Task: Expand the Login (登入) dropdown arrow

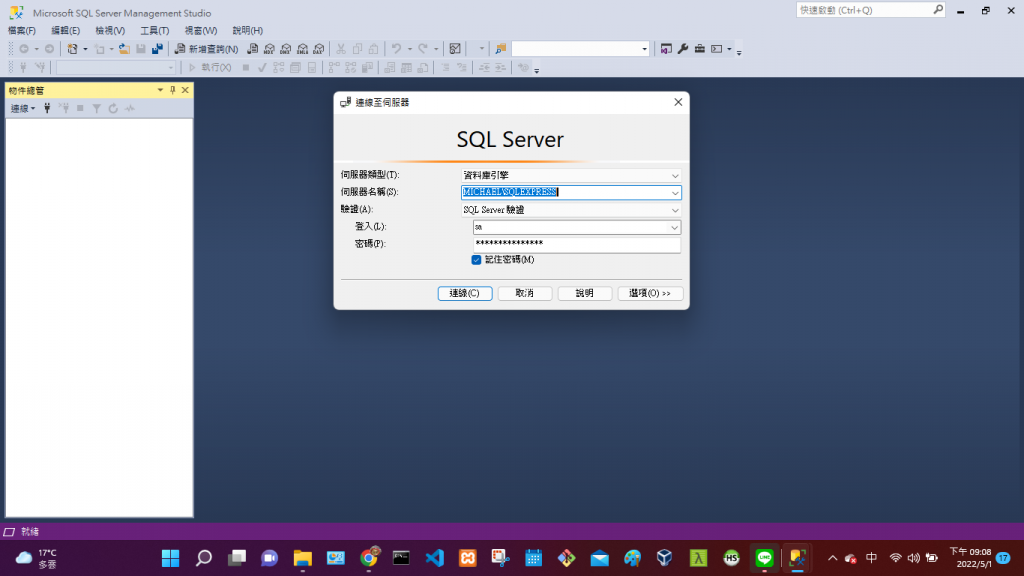Action: click(675, 227)
